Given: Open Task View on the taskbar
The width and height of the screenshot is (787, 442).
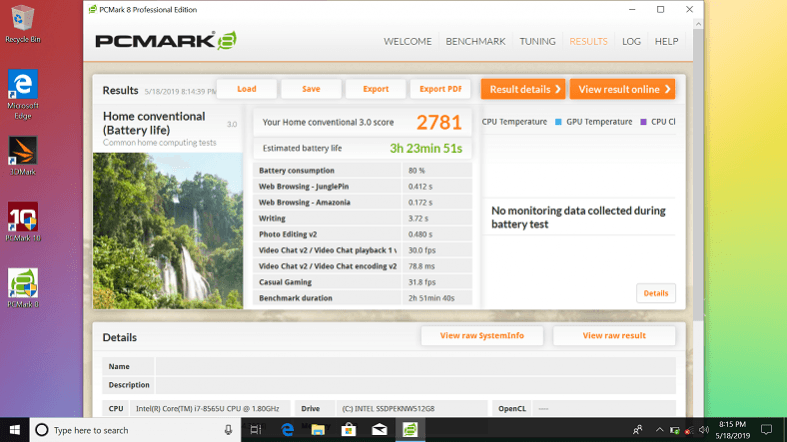Looking at the screenshot, I should click(x=255, y=430).
